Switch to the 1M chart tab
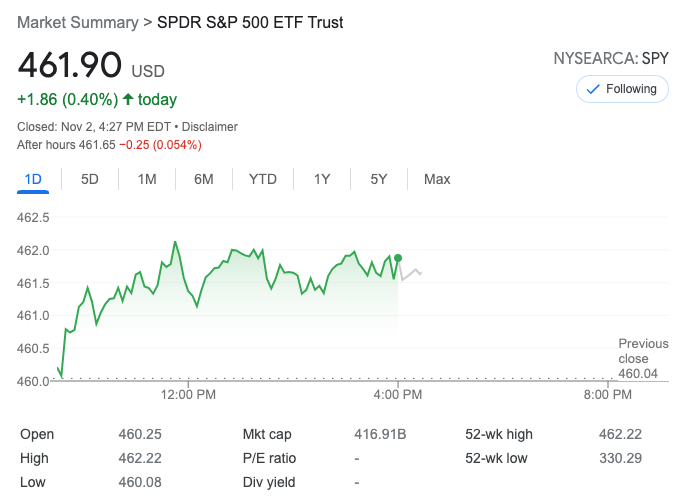 (147, 179)
